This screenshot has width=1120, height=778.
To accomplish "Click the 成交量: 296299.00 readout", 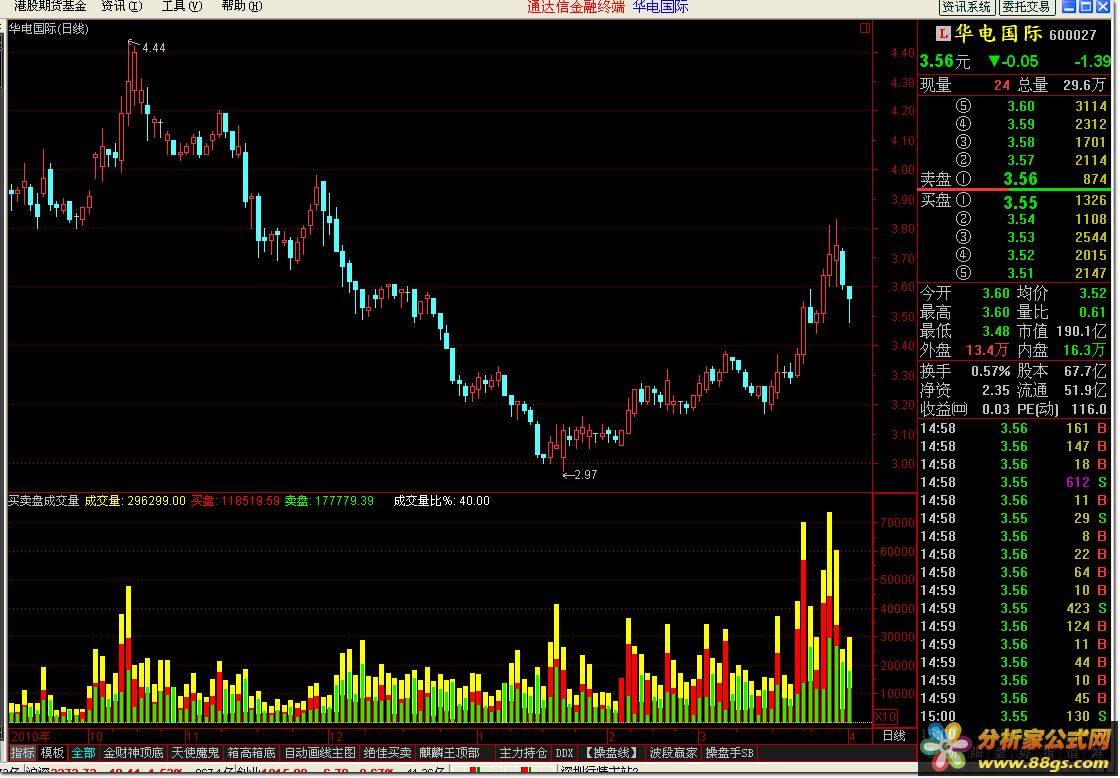I will (135, 501).
